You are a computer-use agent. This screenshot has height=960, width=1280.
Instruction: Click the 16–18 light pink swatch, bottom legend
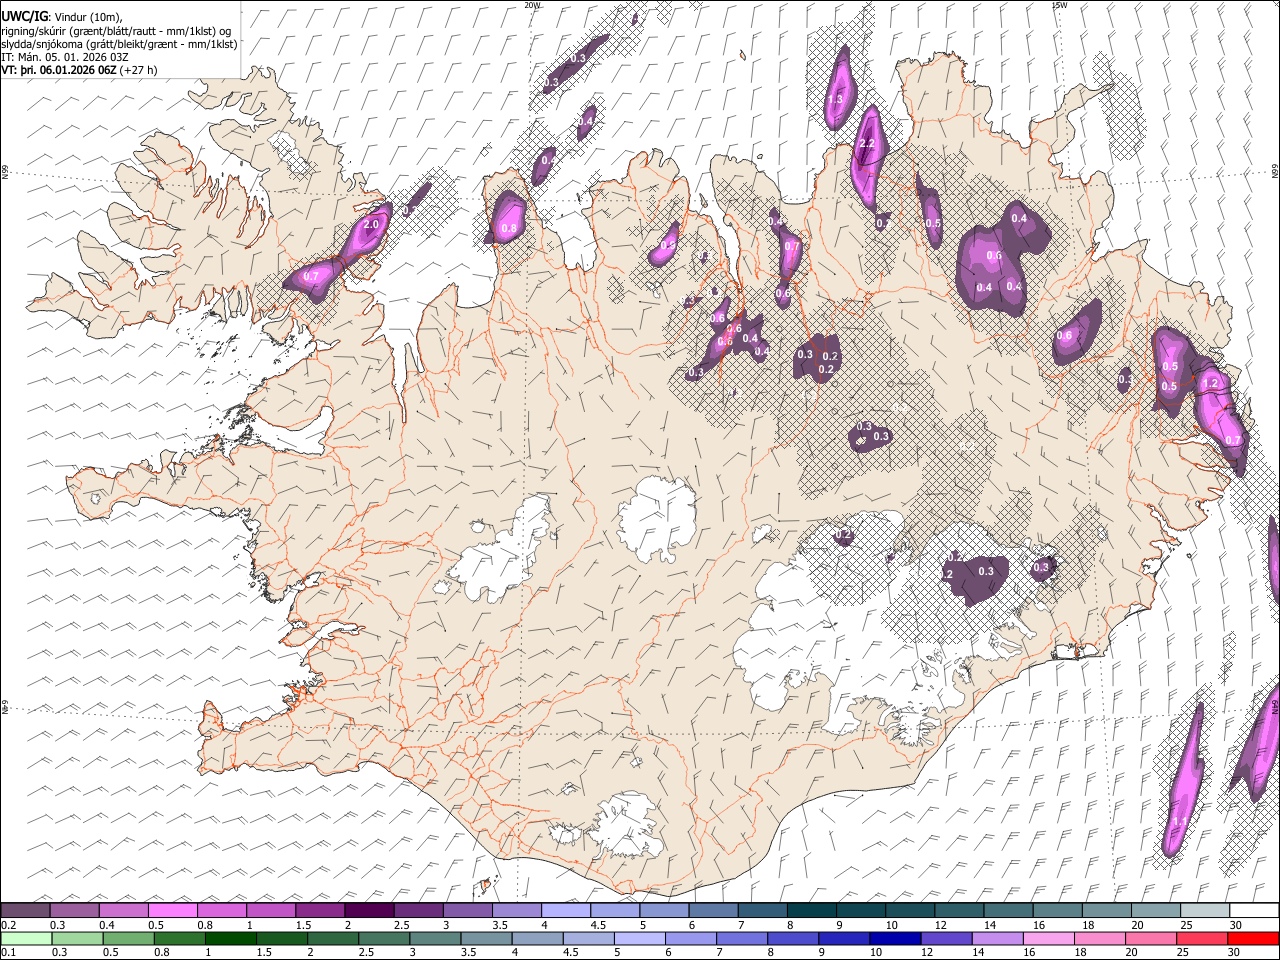click(x=1048, y=938)
